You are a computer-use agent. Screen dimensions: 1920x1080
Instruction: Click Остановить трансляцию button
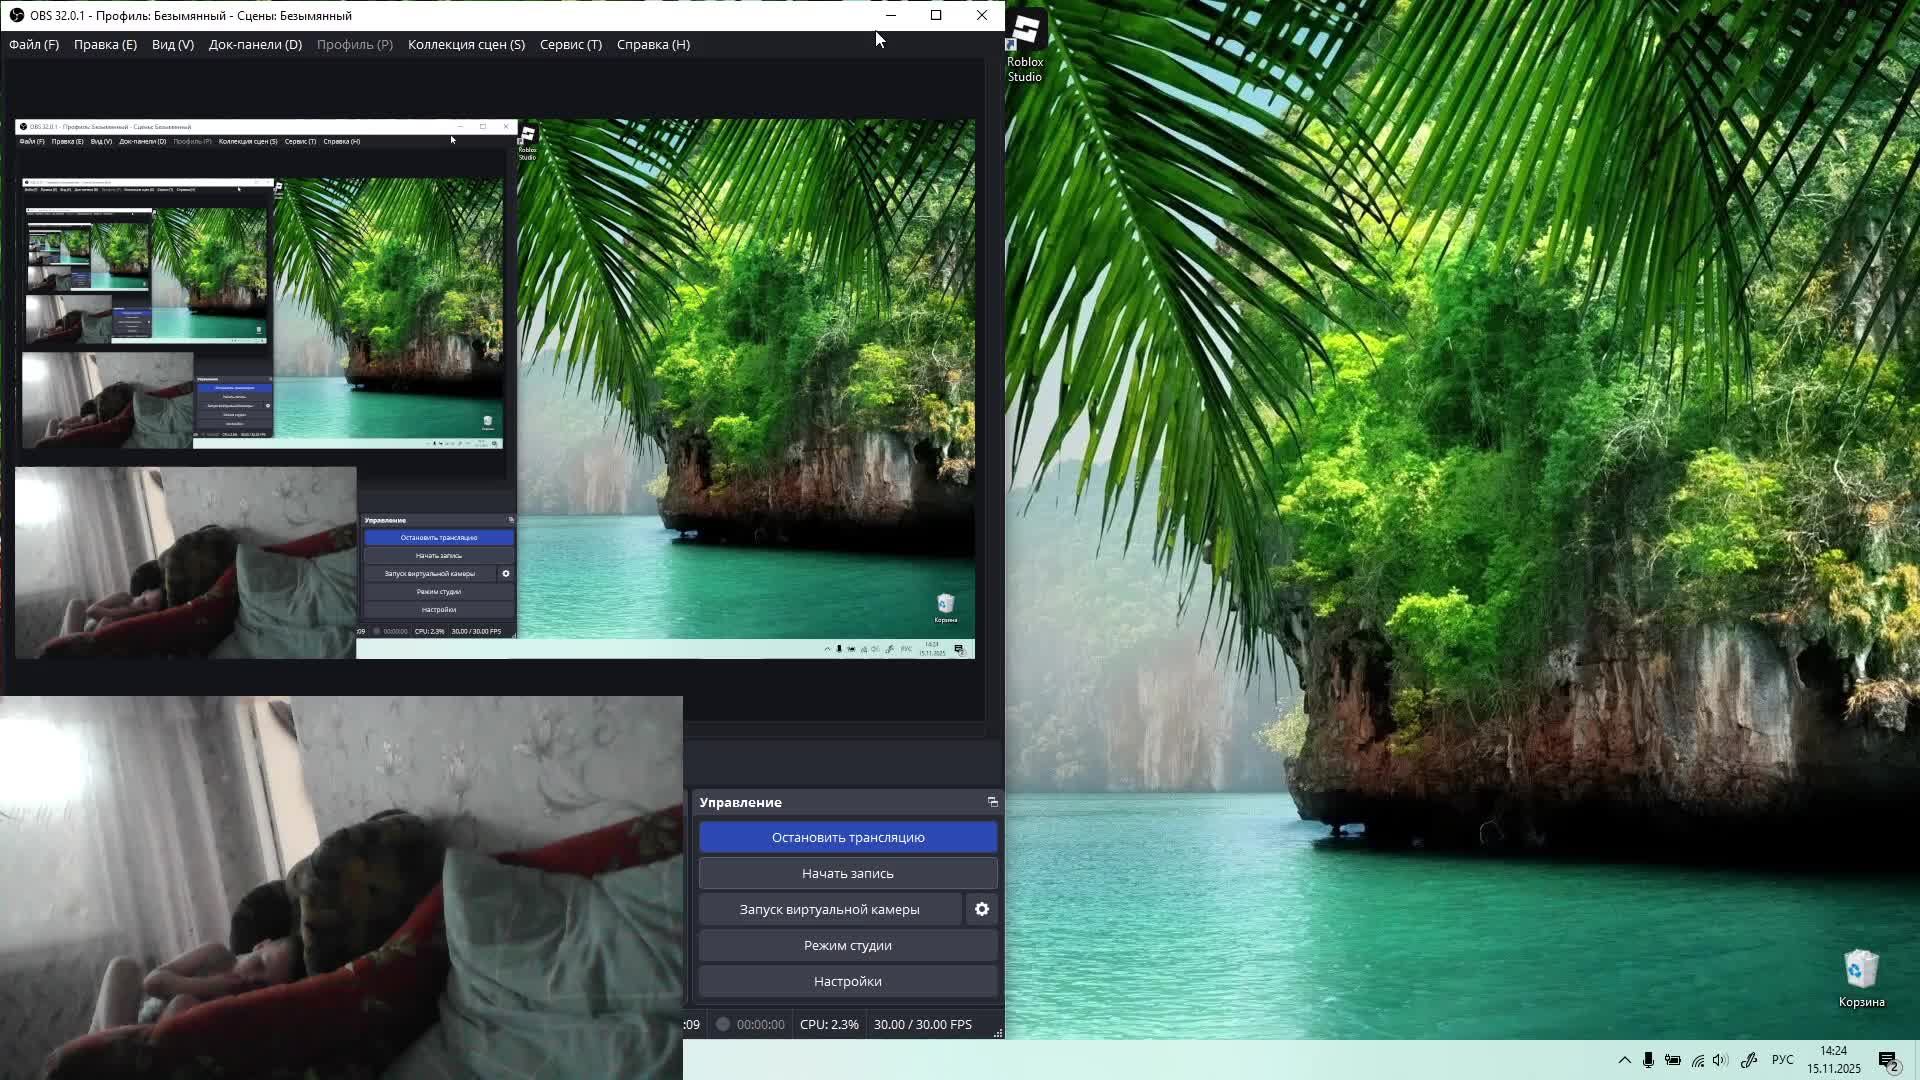click(847, 837)
